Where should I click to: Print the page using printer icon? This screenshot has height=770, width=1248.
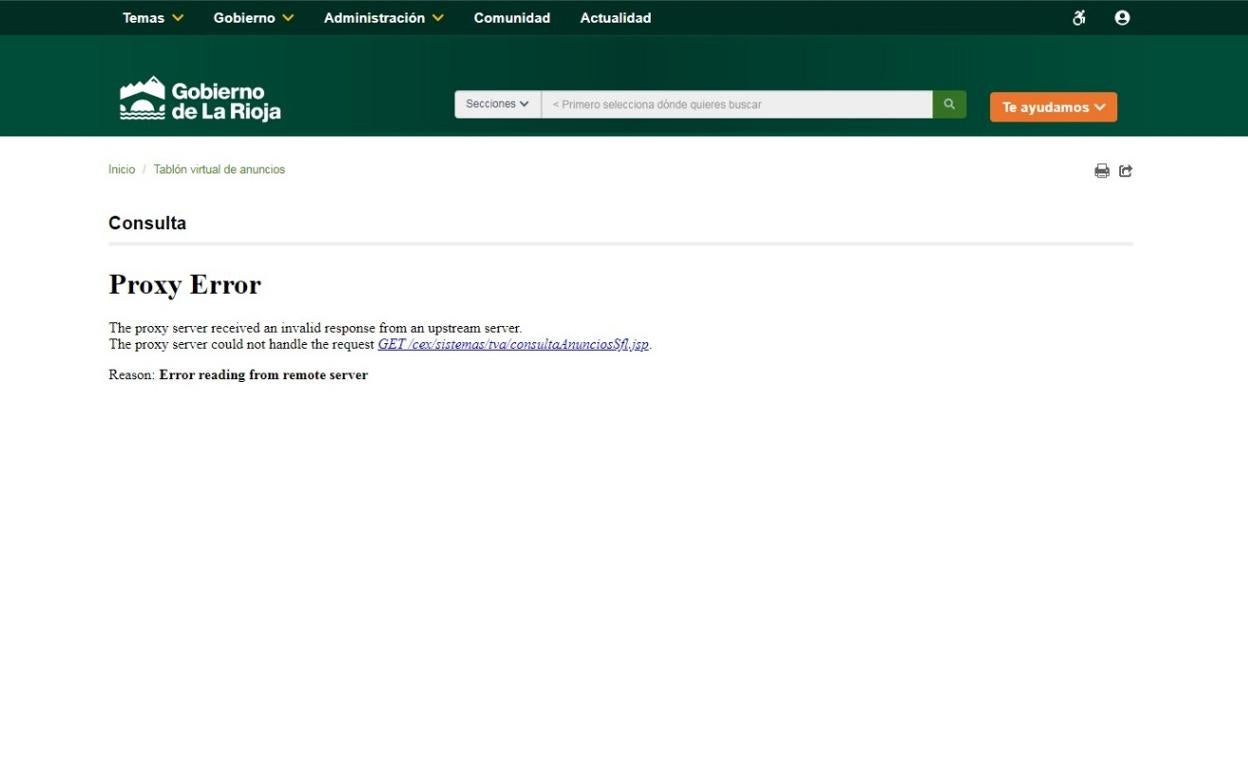(x=1101, y=171)
